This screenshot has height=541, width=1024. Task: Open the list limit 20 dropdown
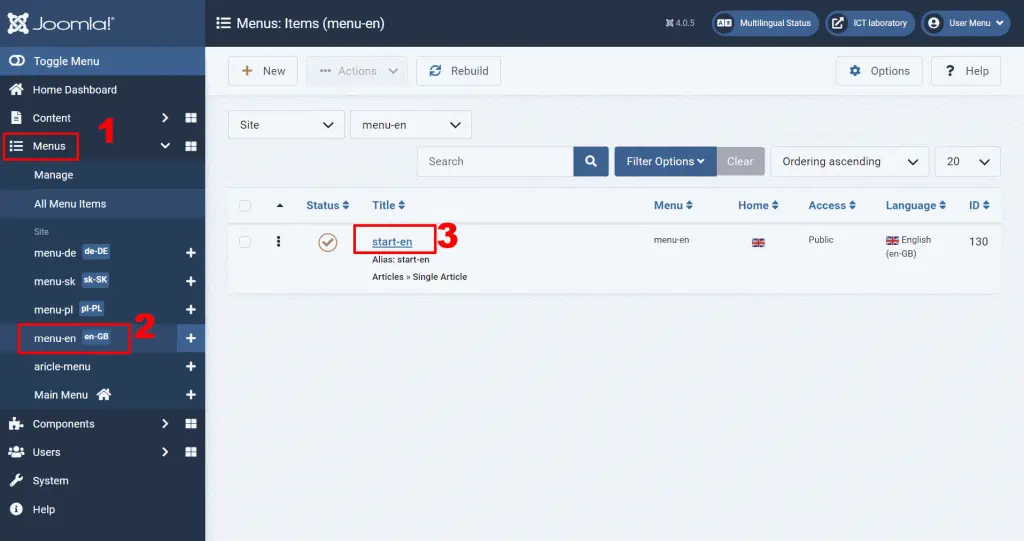coord(968,161)
